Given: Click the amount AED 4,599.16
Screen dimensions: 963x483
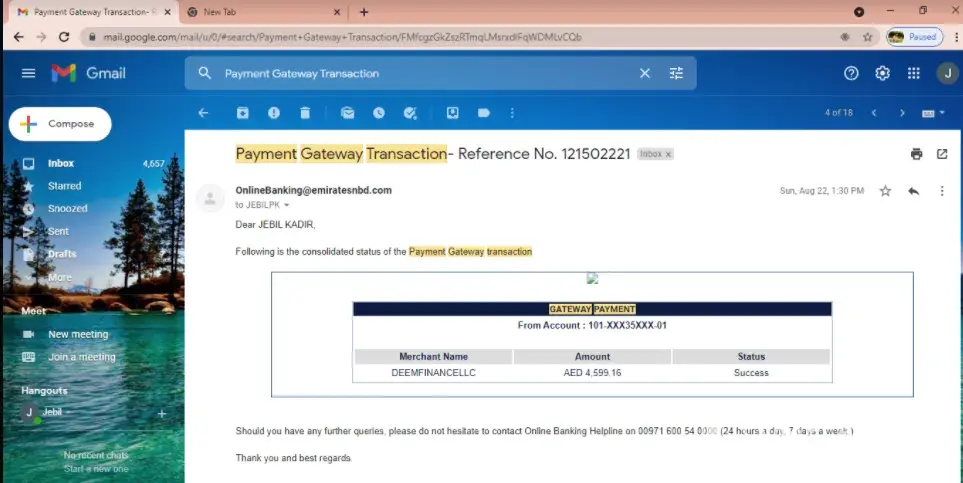Looking at the screenshot, I should [592, 373].
